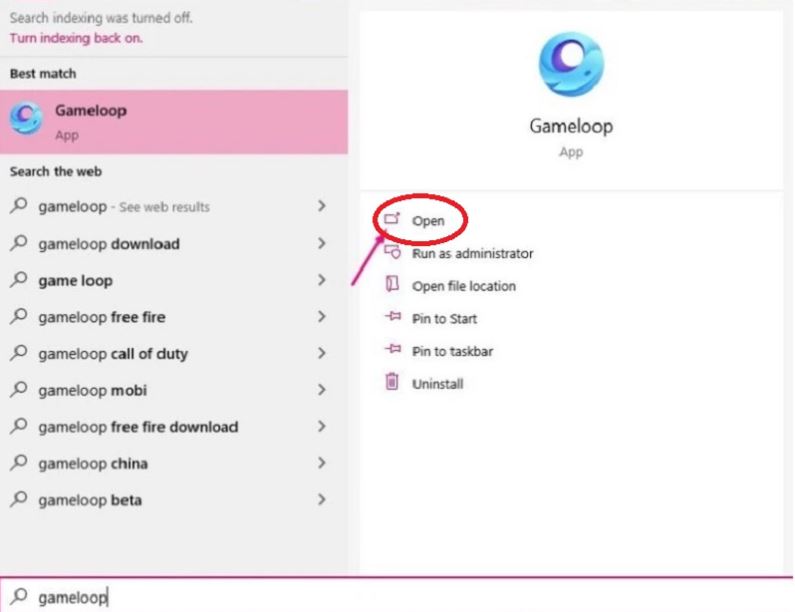
Task: Select the 'Uninstall' action
Action: coord(438,384)
